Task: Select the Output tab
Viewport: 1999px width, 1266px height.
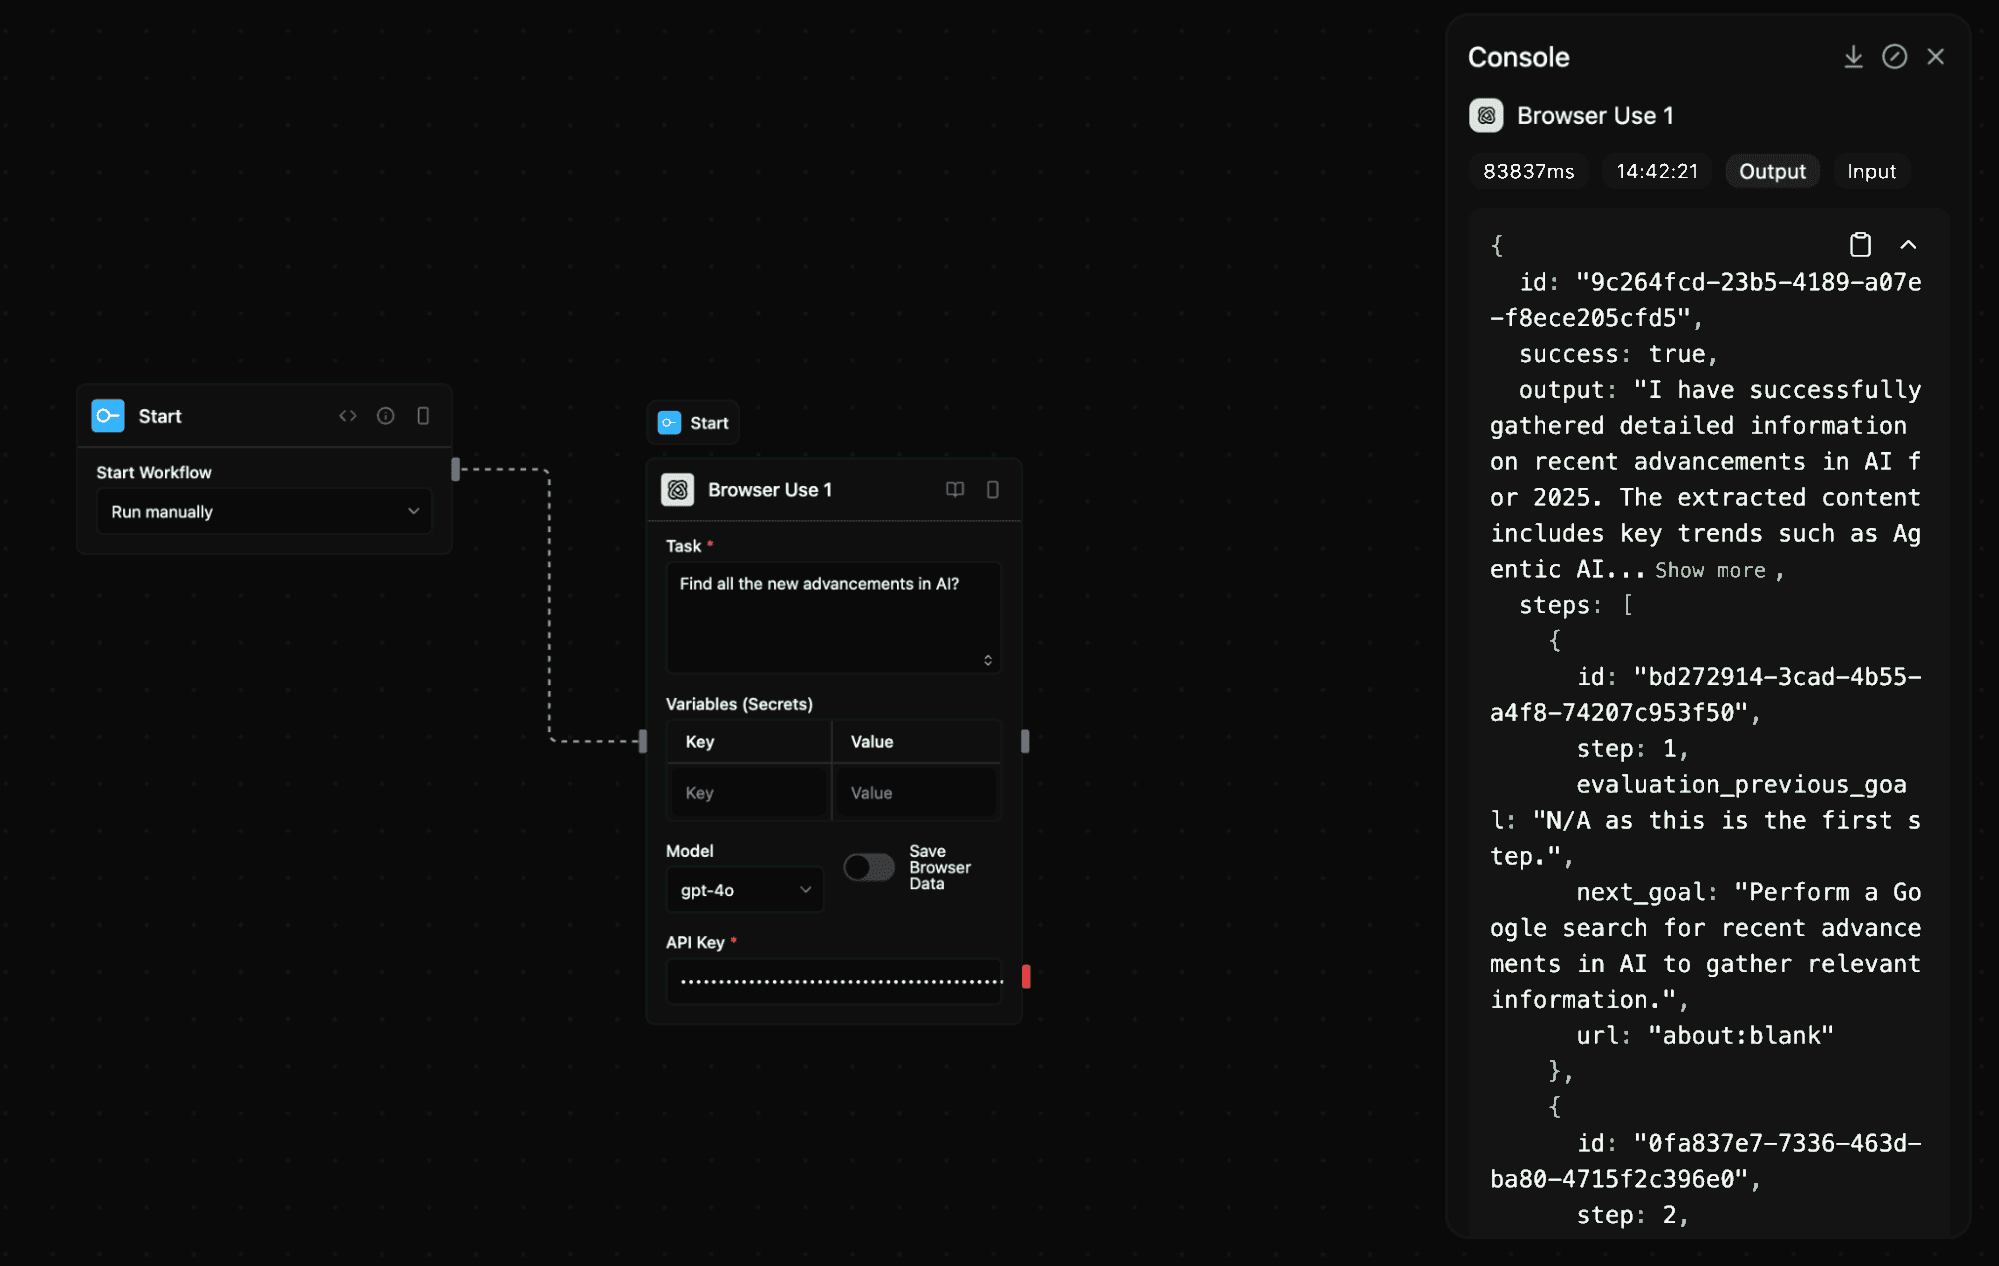Action: click(x=1771, y=171)
